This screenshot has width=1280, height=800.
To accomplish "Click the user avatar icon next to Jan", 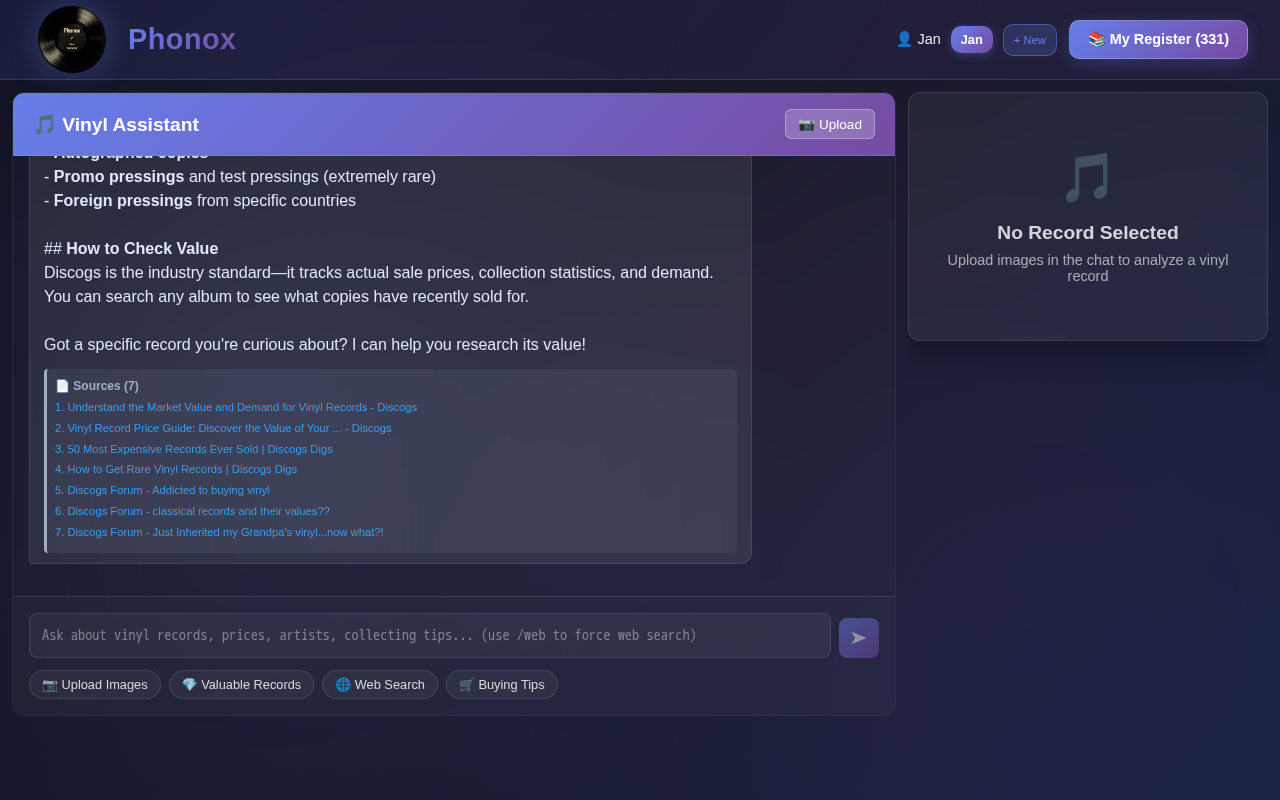I will [x=903, y=38].
